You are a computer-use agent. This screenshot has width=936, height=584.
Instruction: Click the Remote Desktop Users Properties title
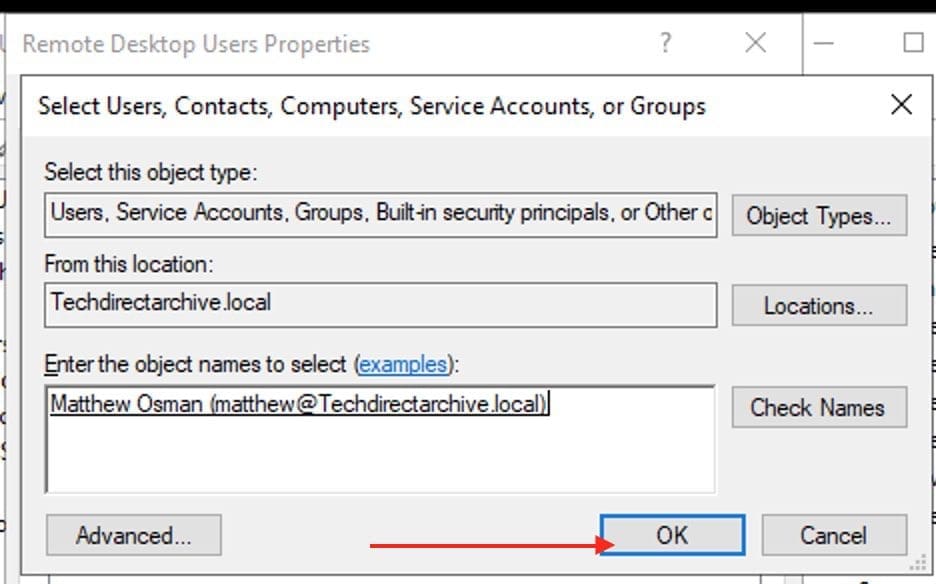196,44
